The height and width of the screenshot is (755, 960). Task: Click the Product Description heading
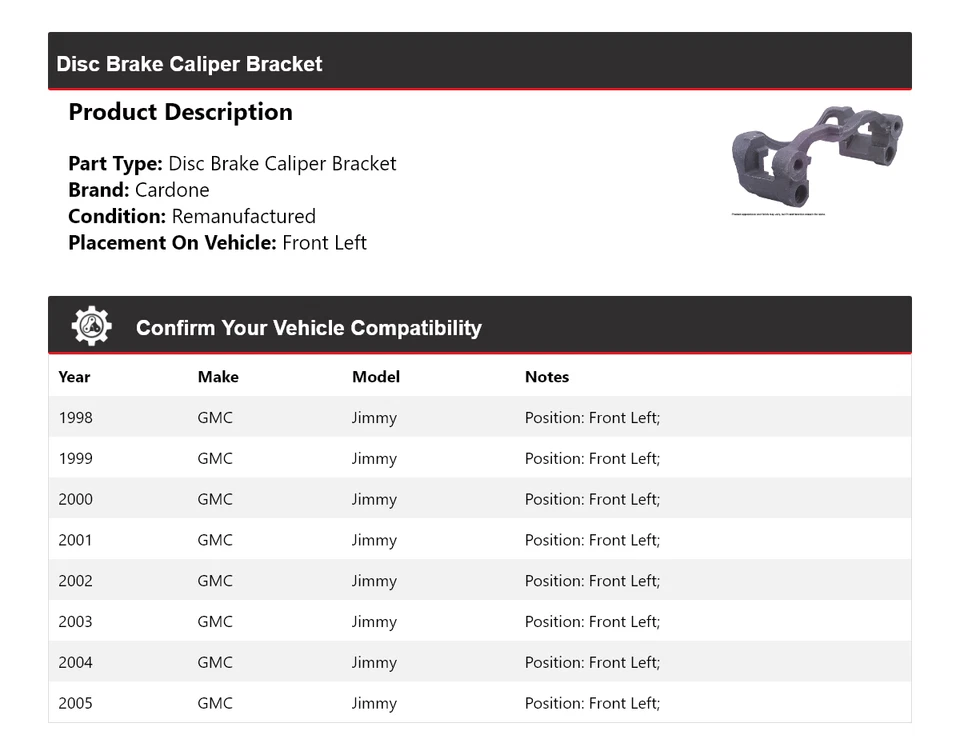(x=180, y=112)
